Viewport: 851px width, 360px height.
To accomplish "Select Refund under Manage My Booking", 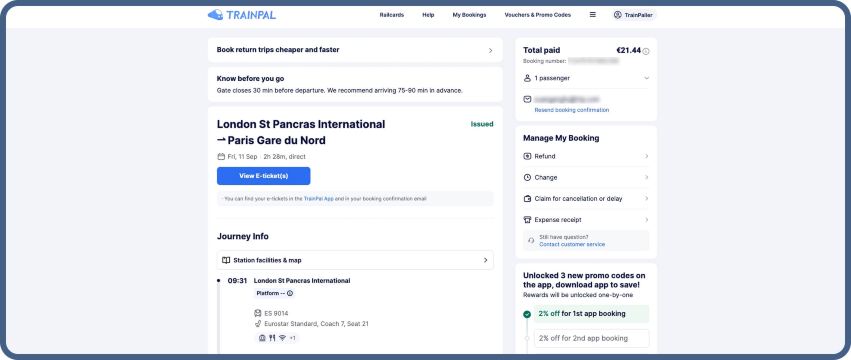I will click(x=586, y=156).
